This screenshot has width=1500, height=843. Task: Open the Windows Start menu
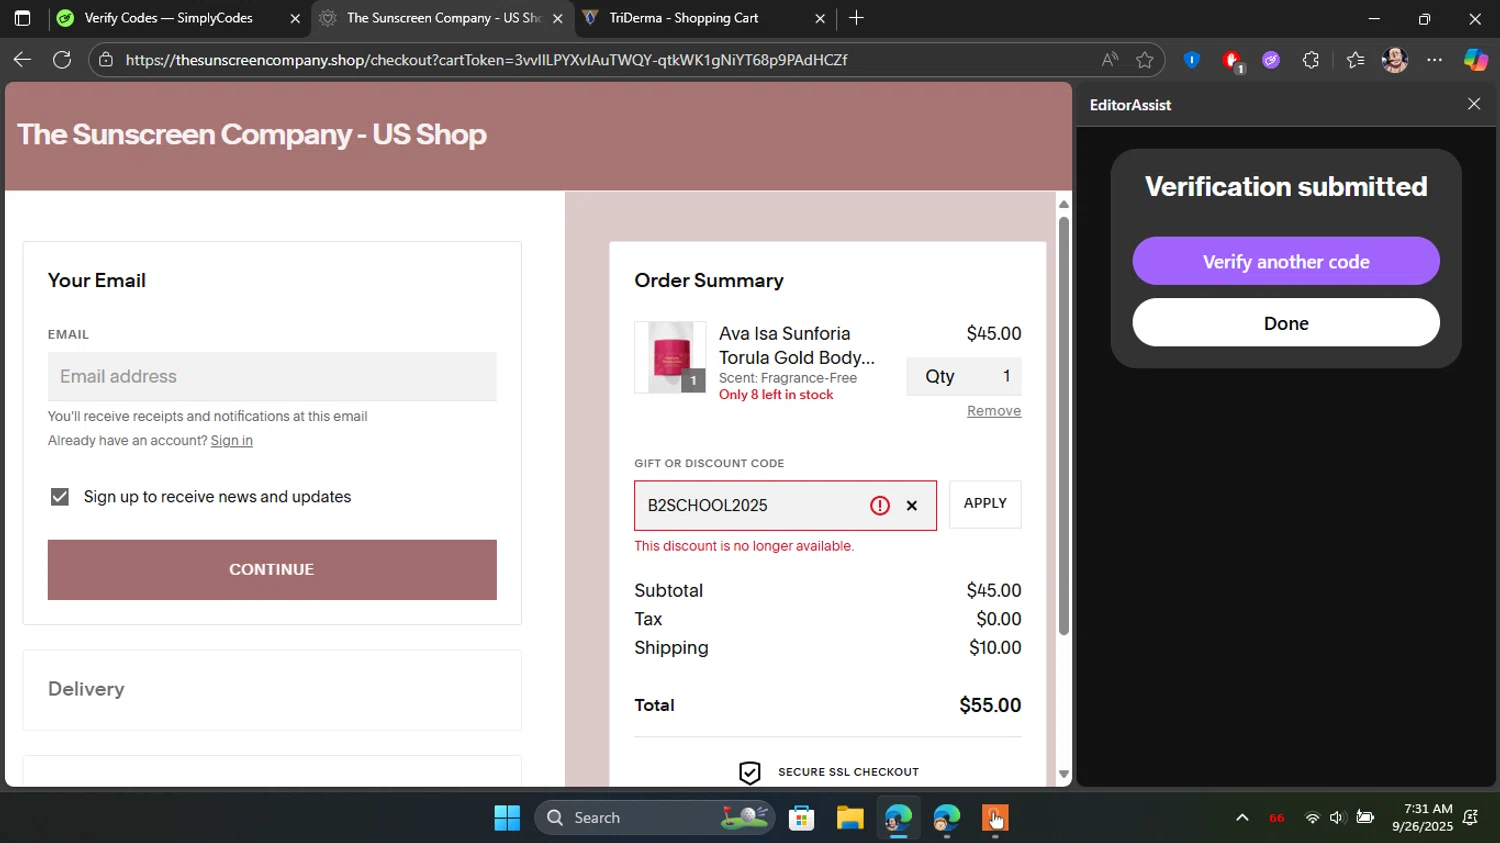(x=507, y=818)
